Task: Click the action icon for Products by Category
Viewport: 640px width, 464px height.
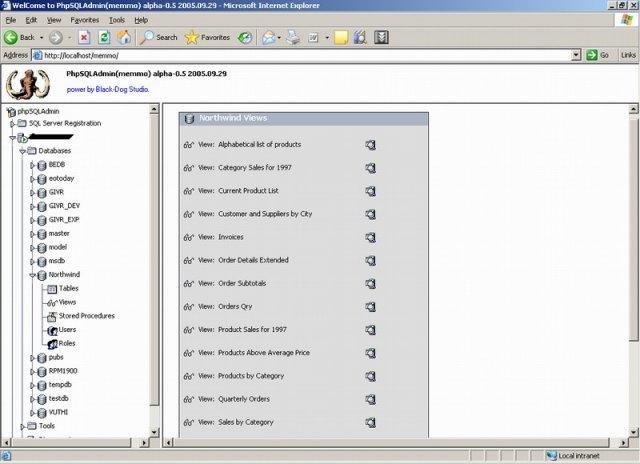Action: click(x=370, y=376)
